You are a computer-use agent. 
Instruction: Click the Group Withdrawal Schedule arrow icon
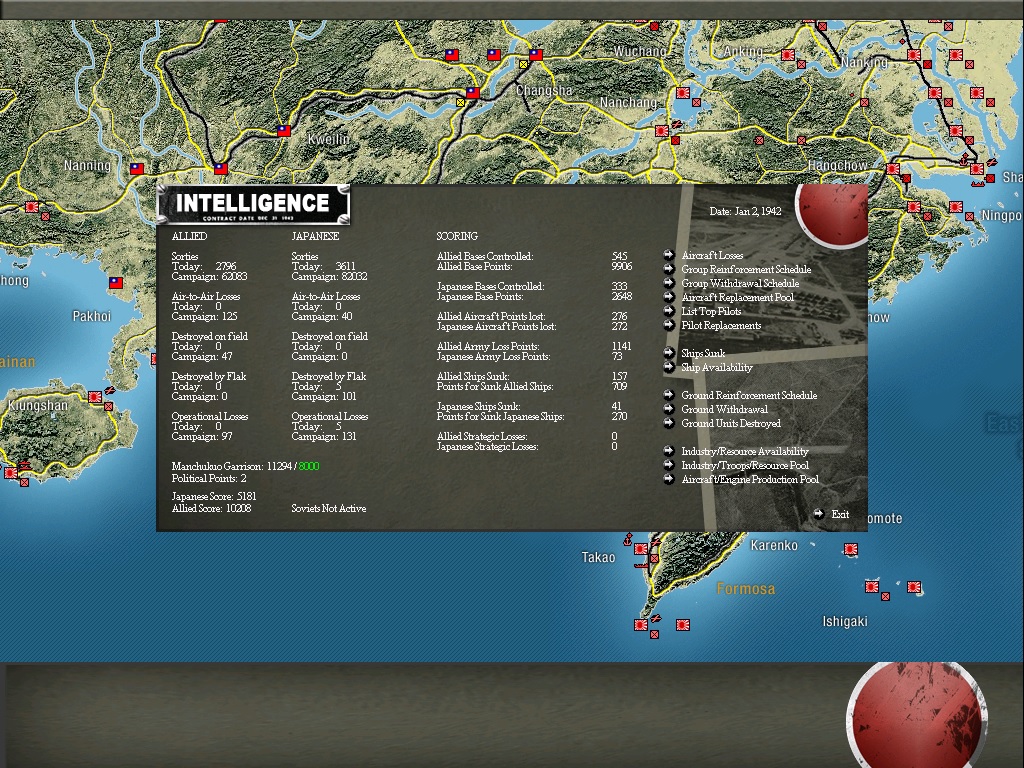(669, 283)
